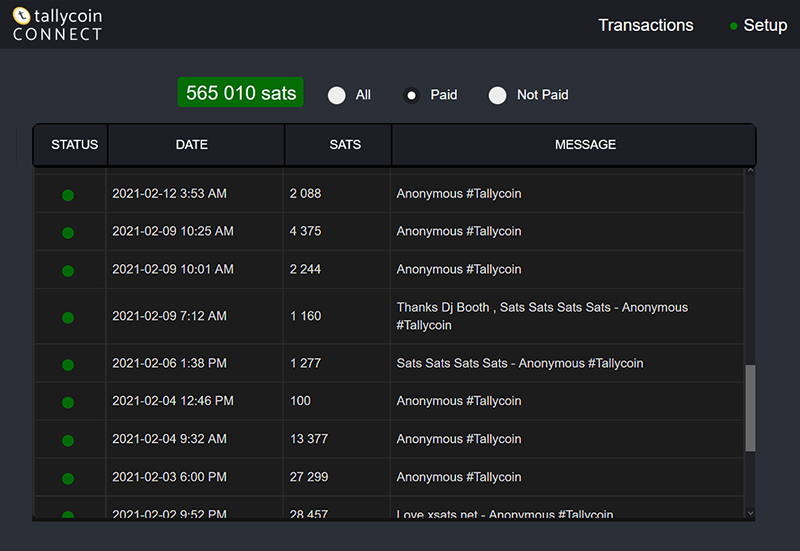
Task: Select date 2021-02-03 6:00 PM
Action: pyautogui.click(x=169, y=477)
